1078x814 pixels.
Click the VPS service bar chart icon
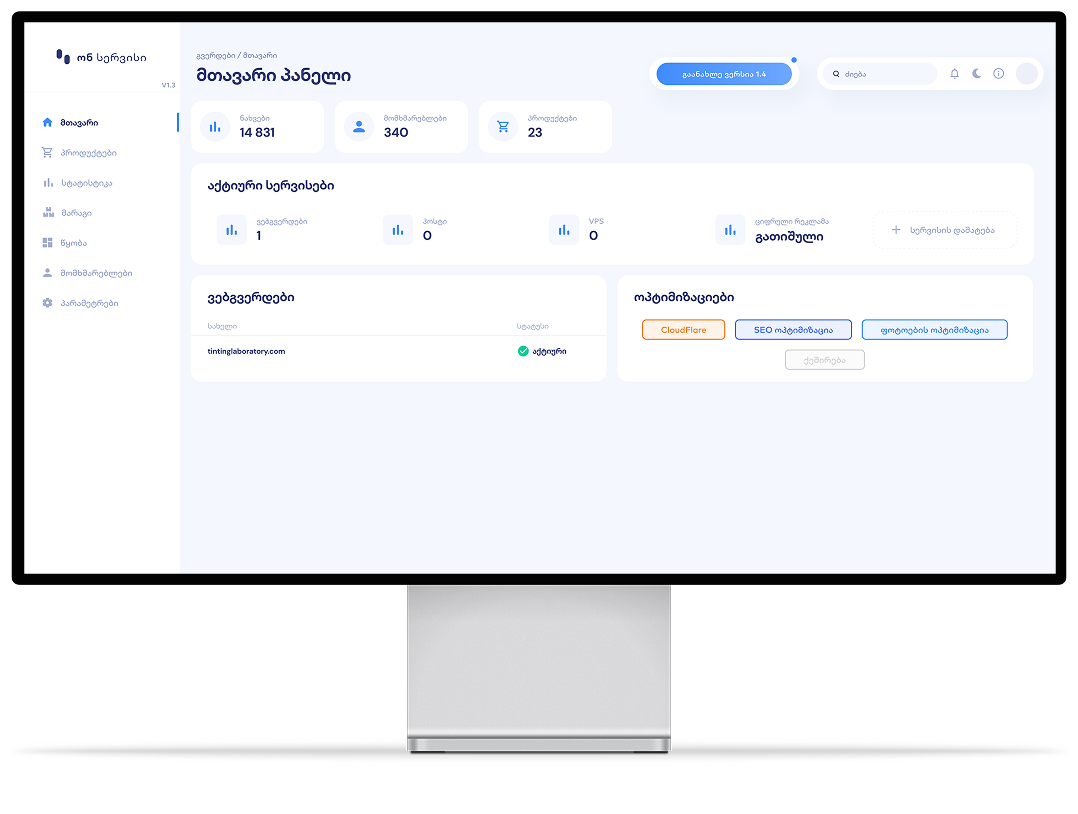tap(564, 230)
